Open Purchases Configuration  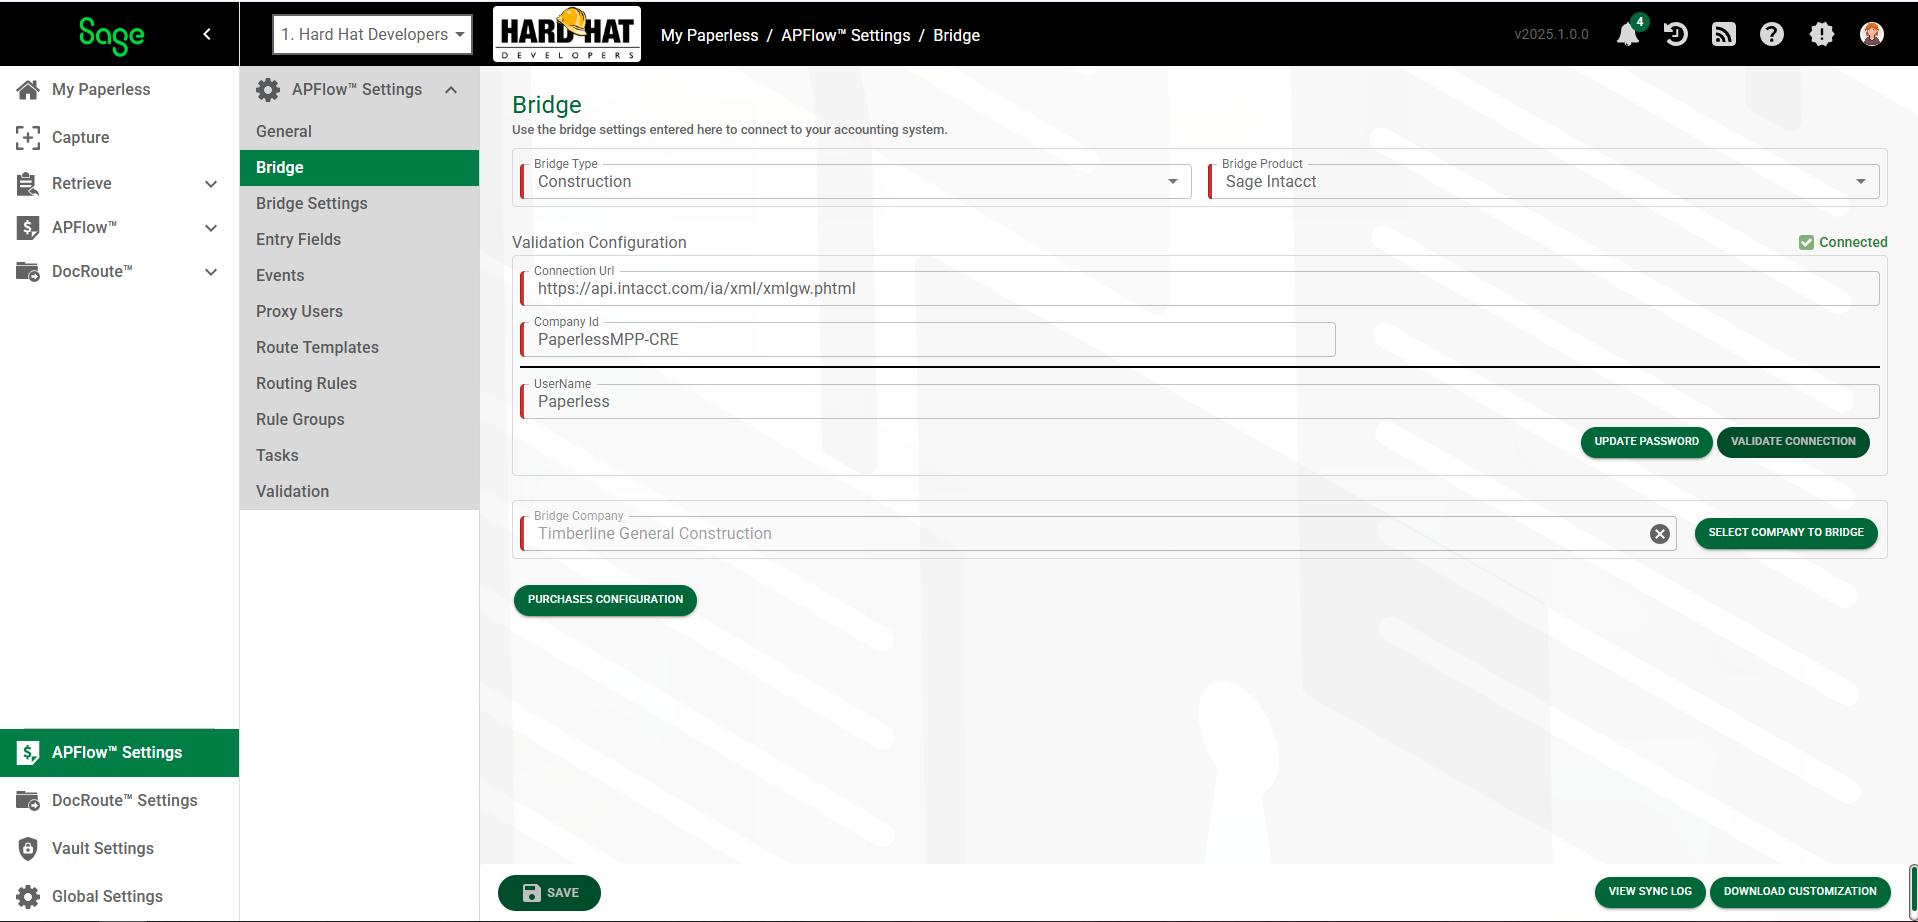[605, 599]
